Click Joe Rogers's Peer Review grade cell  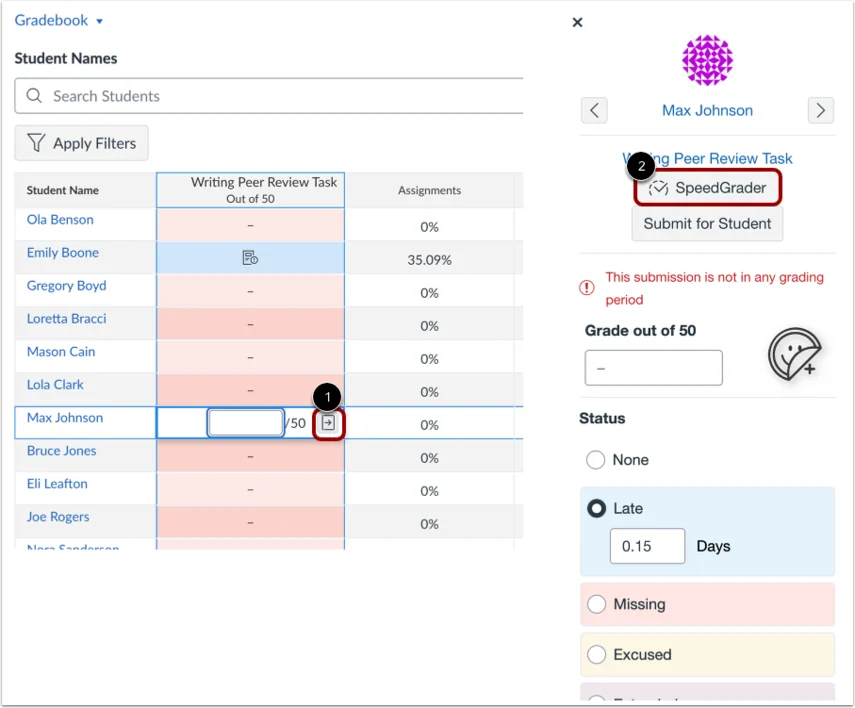coord(250,523)
